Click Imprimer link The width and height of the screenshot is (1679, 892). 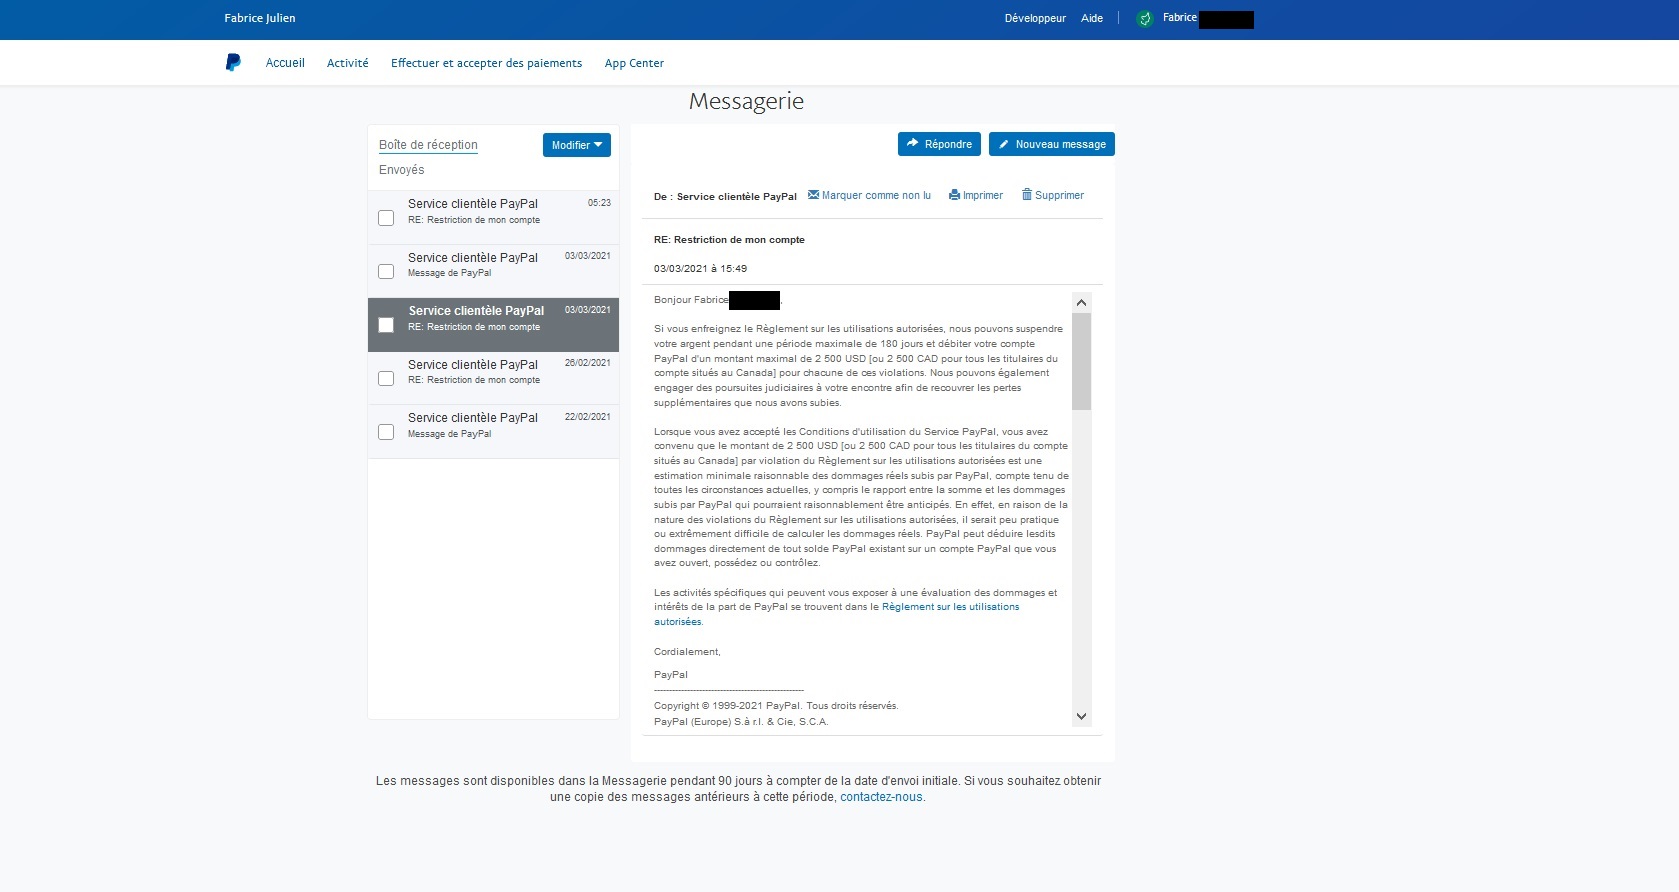[x=983, y=195]
